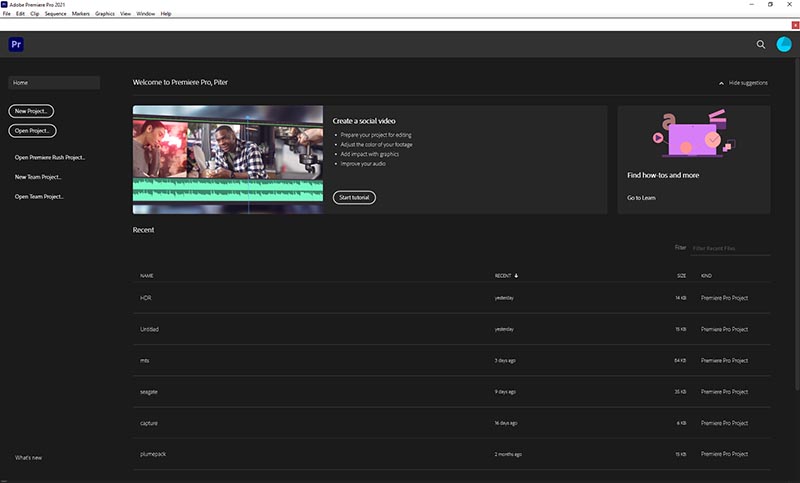
Task: Click the social video tutorial thumbnail
Action: [x=228, y=160]
